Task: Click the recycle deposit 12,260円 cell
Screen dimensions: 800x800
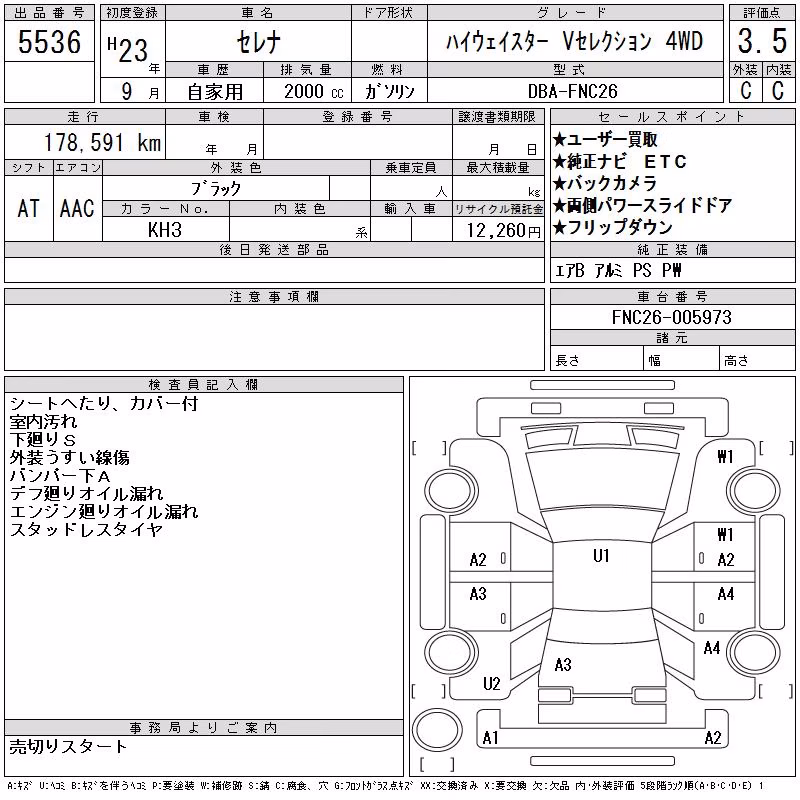Action: tap(498, 230)
